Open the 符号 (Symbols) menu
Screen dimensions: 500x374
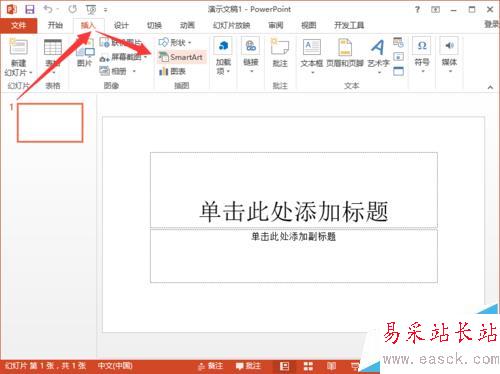point(422,54)
